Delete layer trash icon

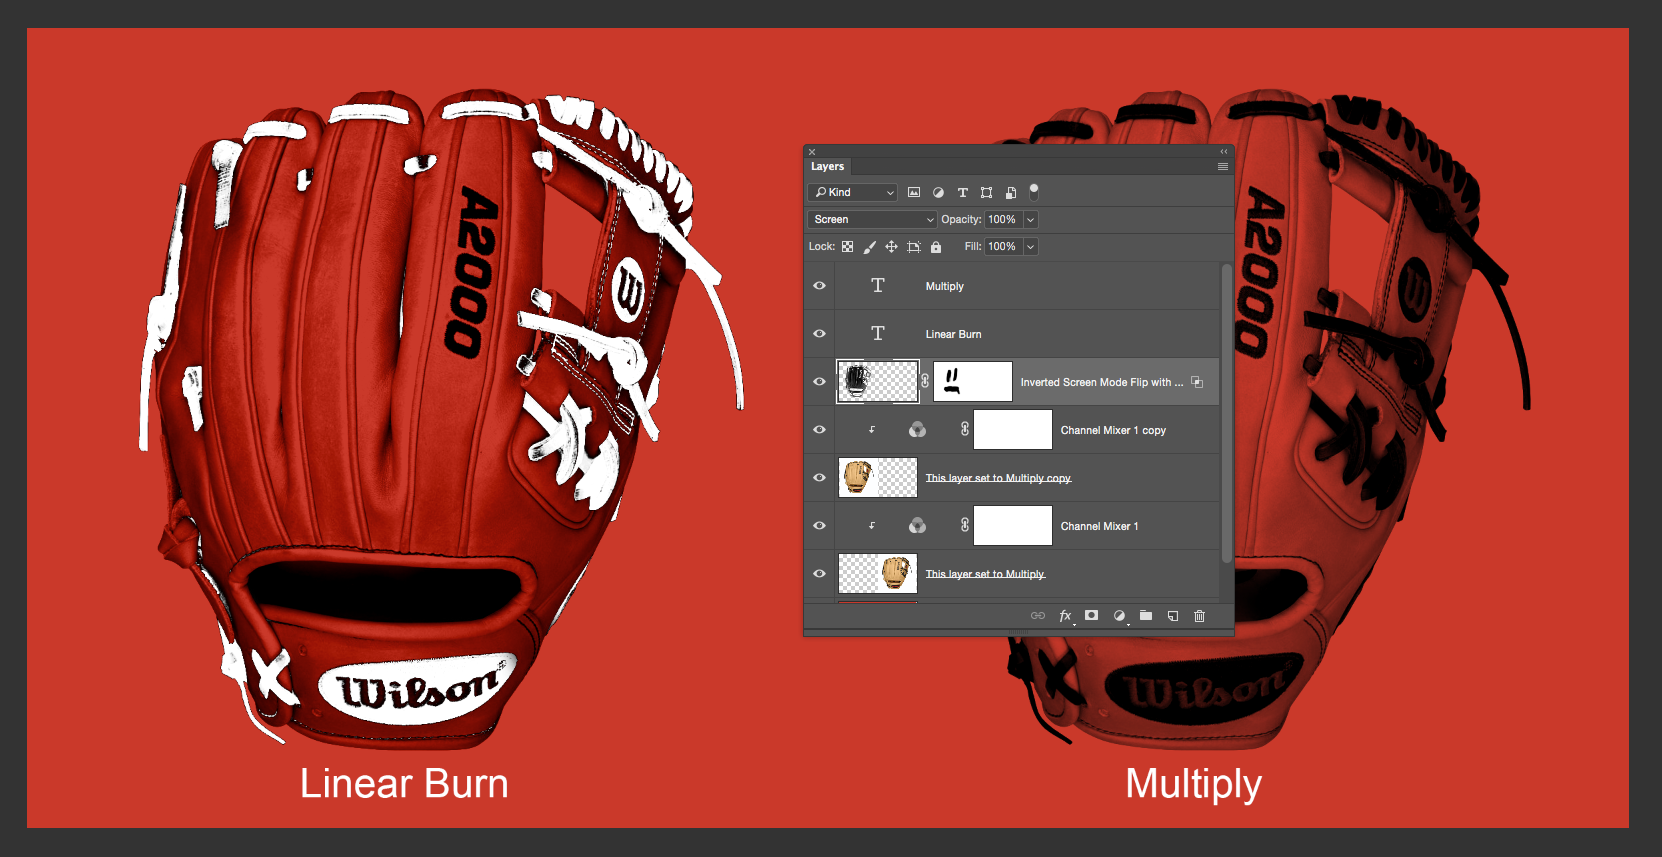pyautogui.click(x=1200, y=616)
